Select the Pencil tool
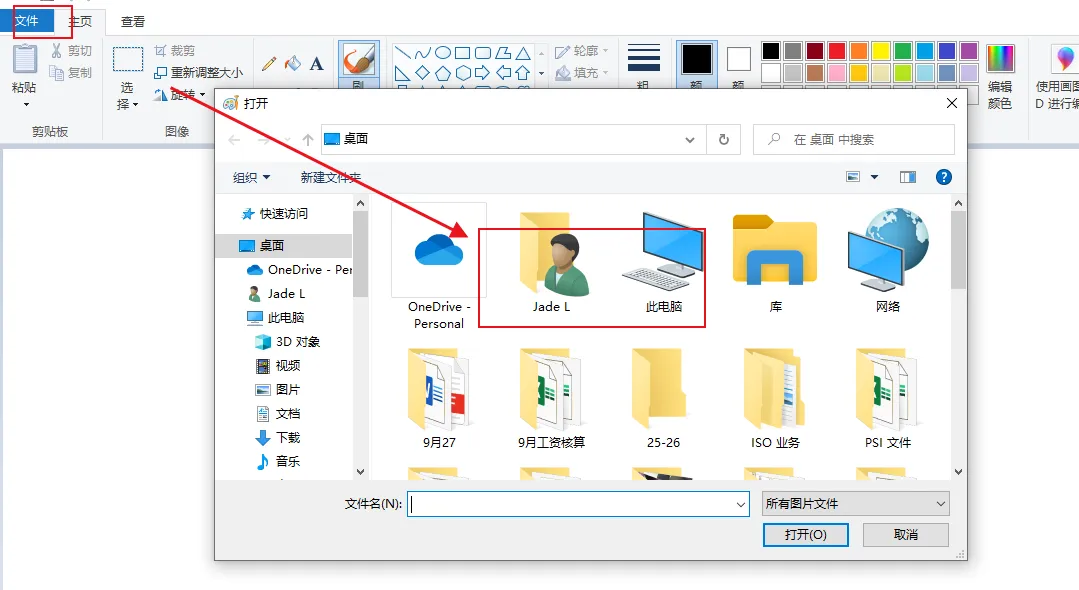Screen dimensions: 1079x590 pos(269,63)
